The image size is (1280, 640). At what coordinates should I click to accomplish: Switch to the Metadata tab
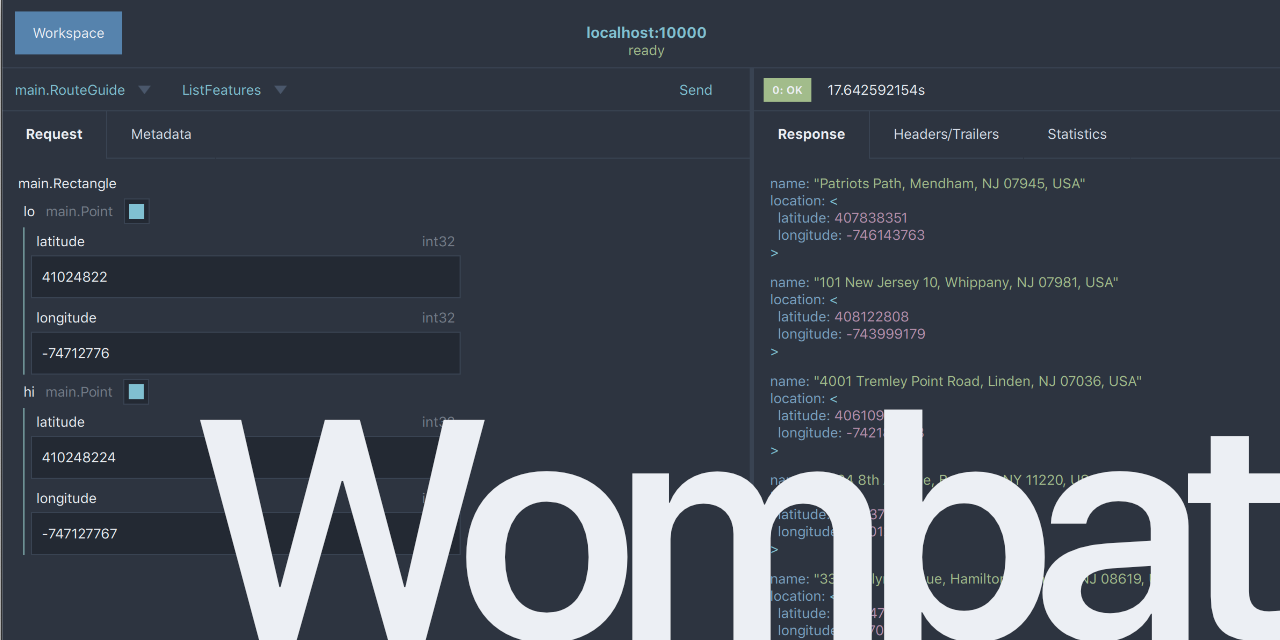(x=161, y=134)
